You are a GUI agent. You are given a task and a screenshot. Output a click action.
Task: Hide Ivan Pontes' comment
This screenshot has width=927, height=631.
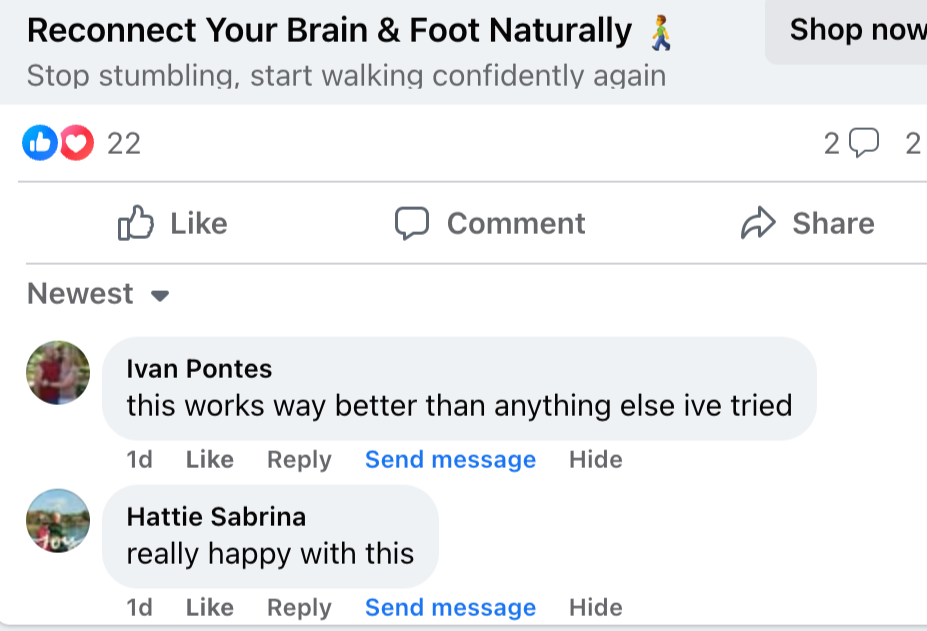coord(596,460)
